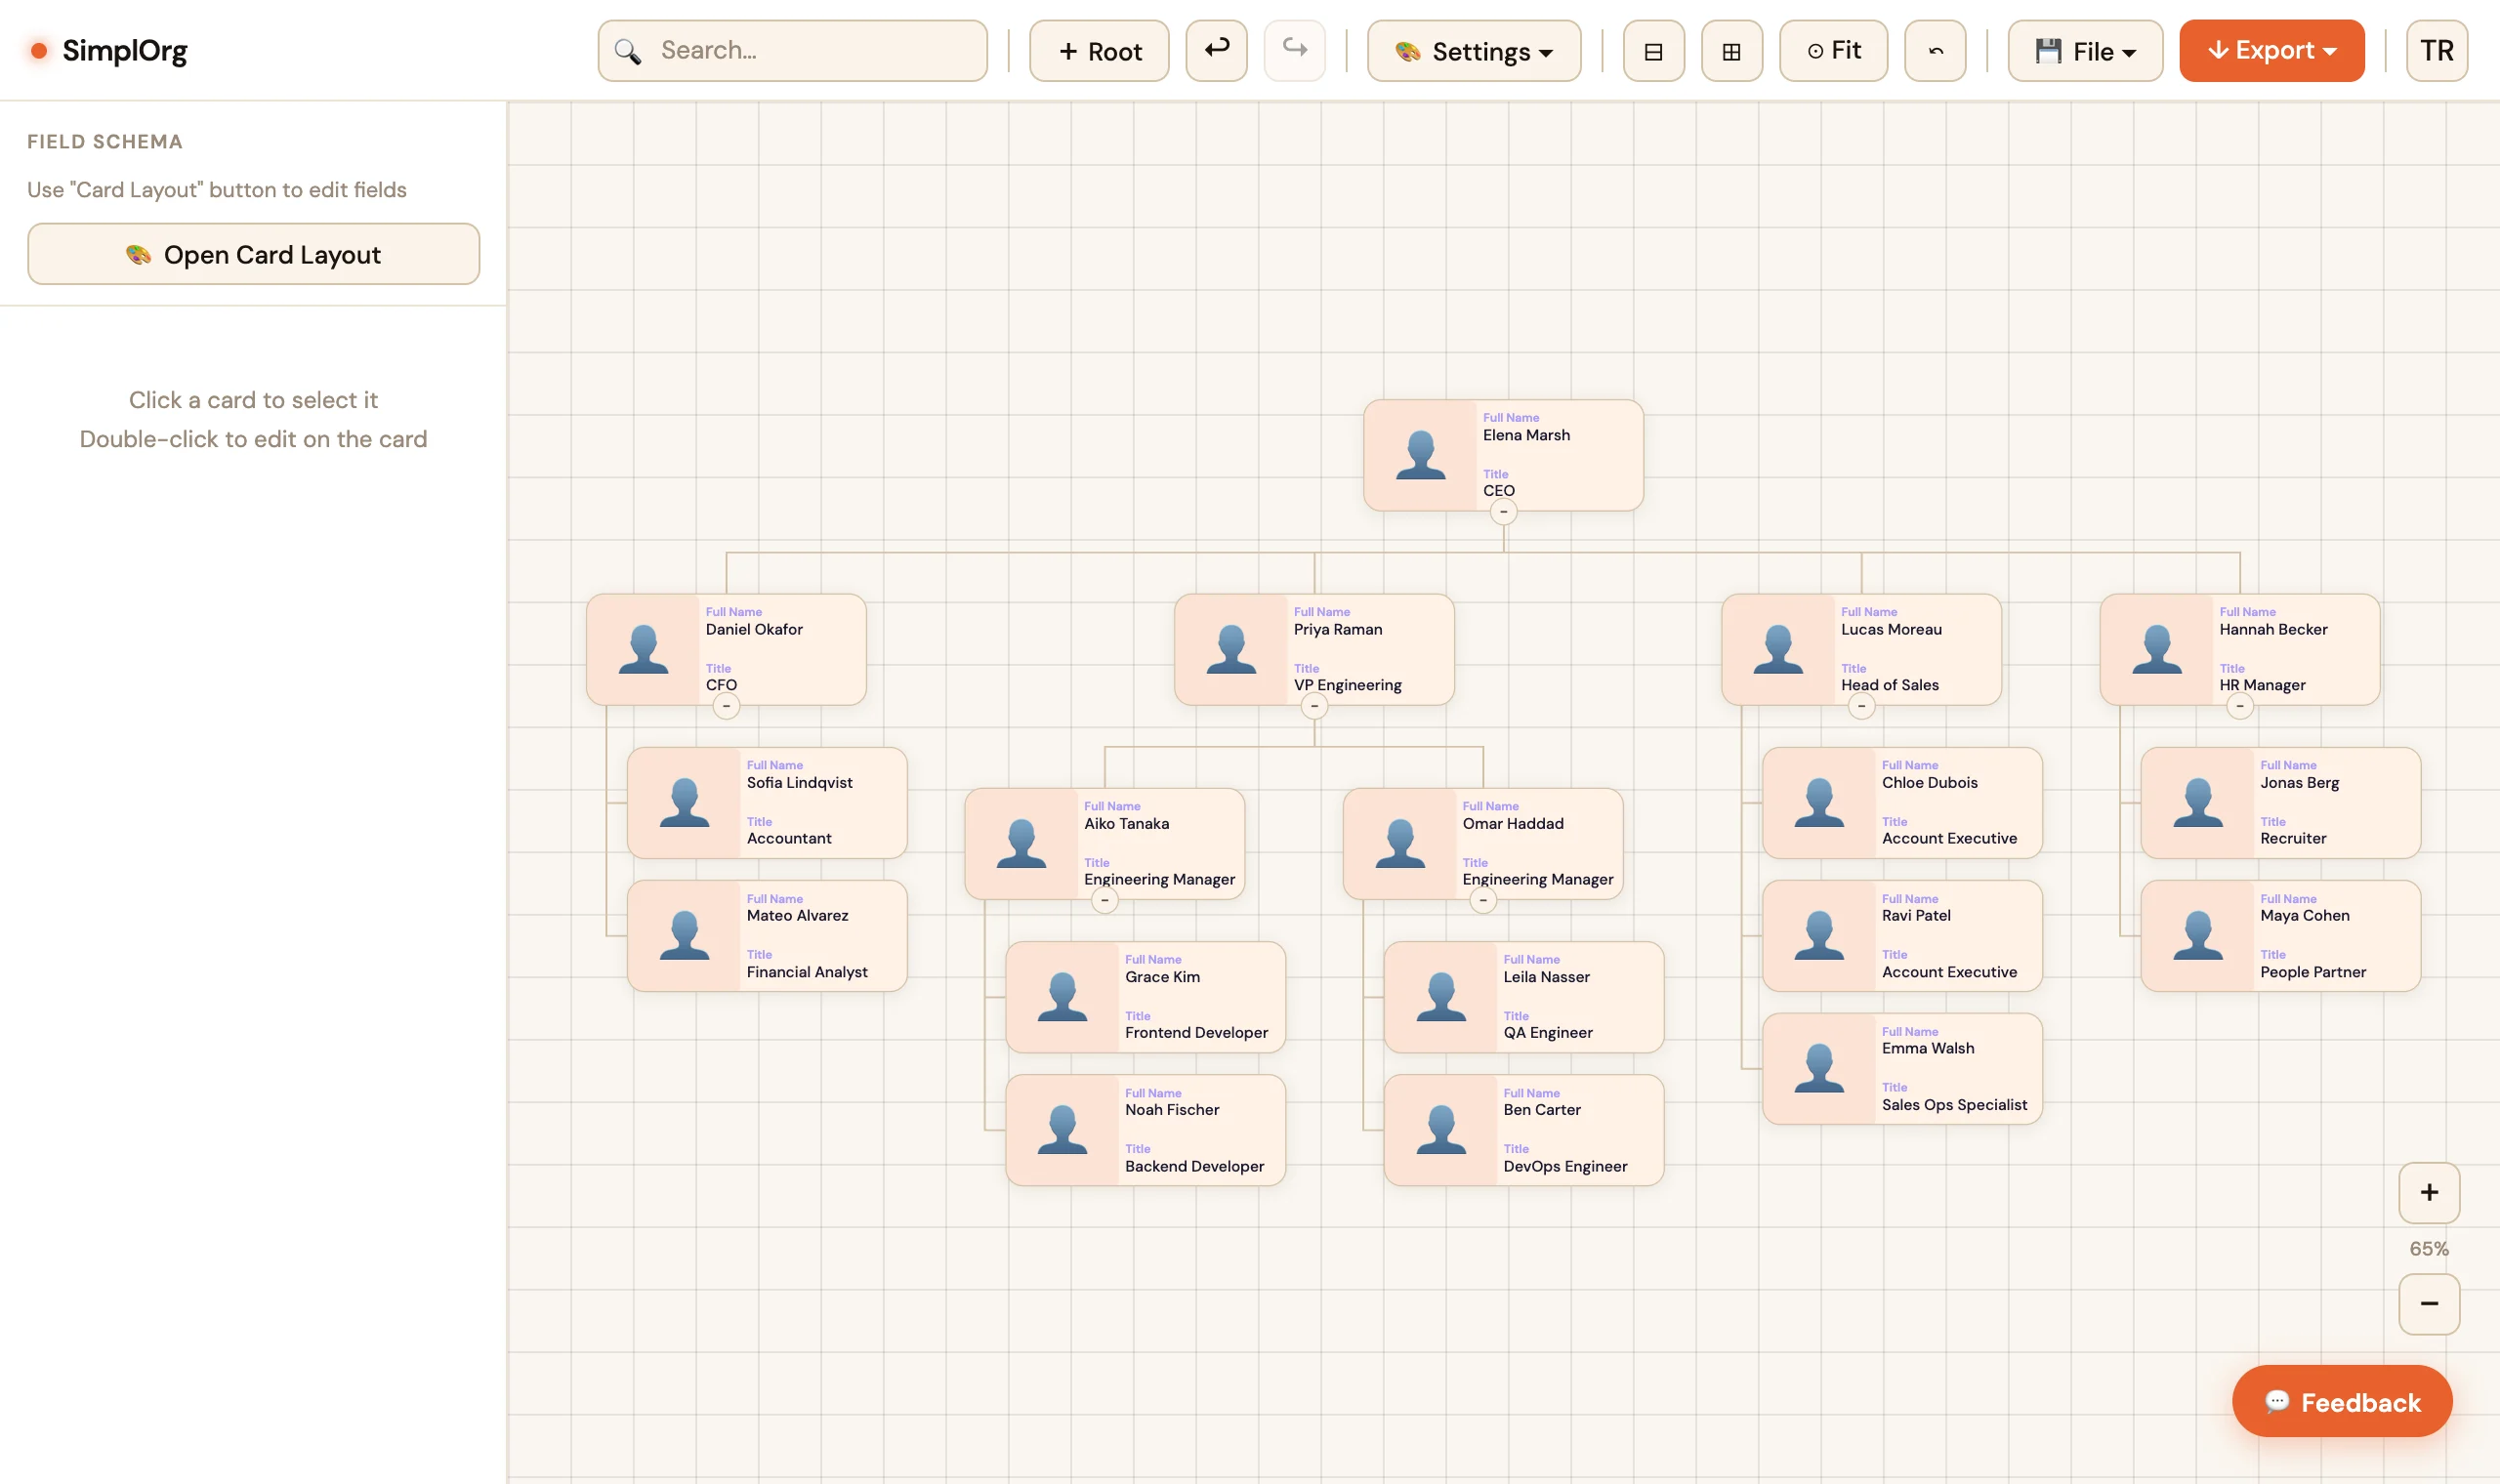Open the Export dropdown
The width and height of the screenshot is (2500, 1484).
[x=2271, y=50]
